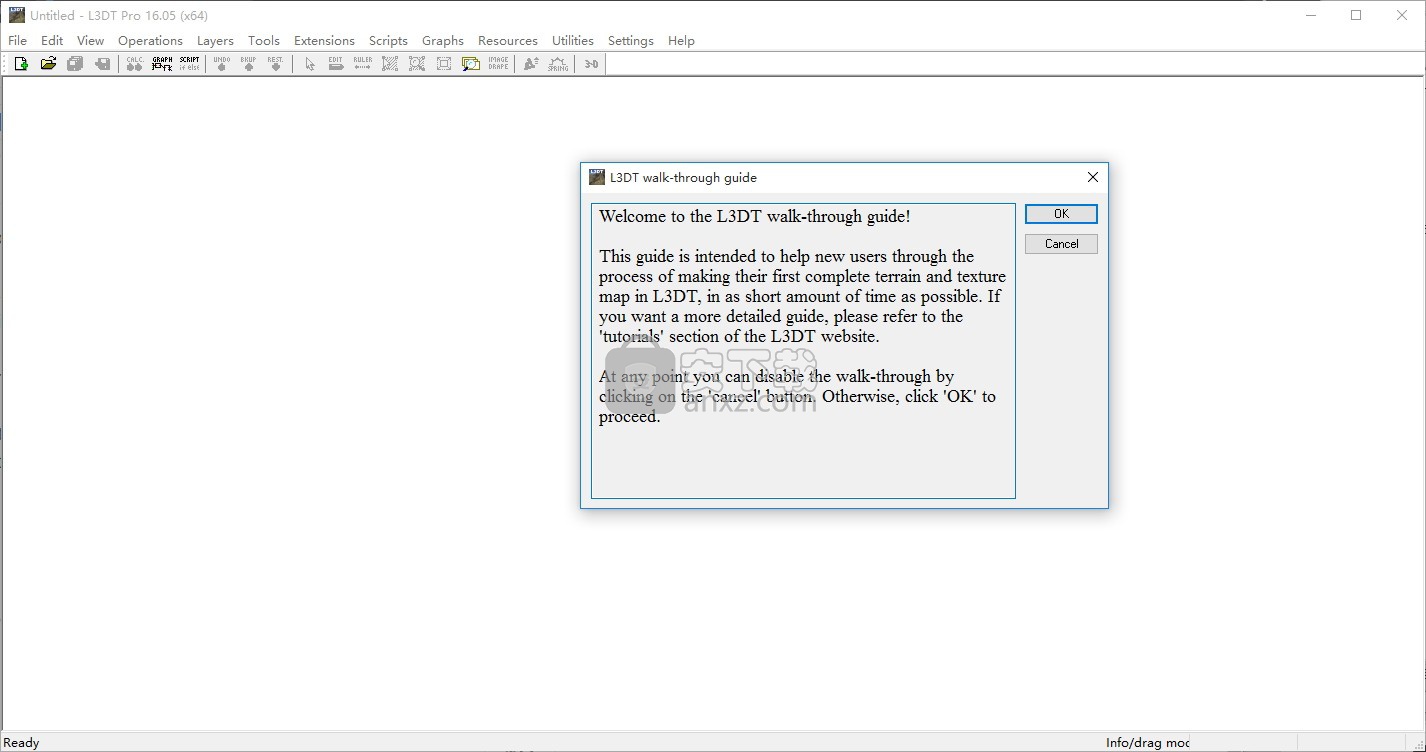Click the fit-to-window square icon
Image resolution: width=1426 pixels, height=752 pixels.
pyautogui.click(x=444, y=64)
